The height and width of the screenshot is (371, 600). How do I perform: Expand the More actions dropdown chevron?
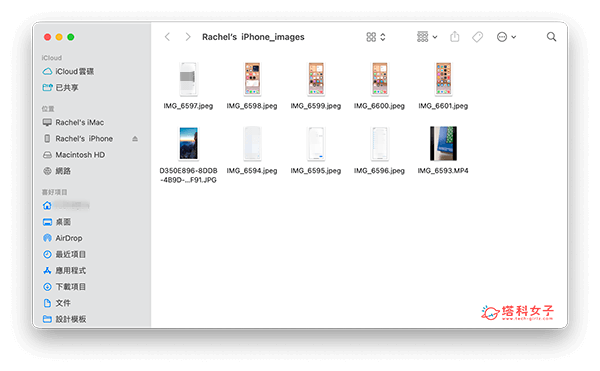tap(514, 37)
